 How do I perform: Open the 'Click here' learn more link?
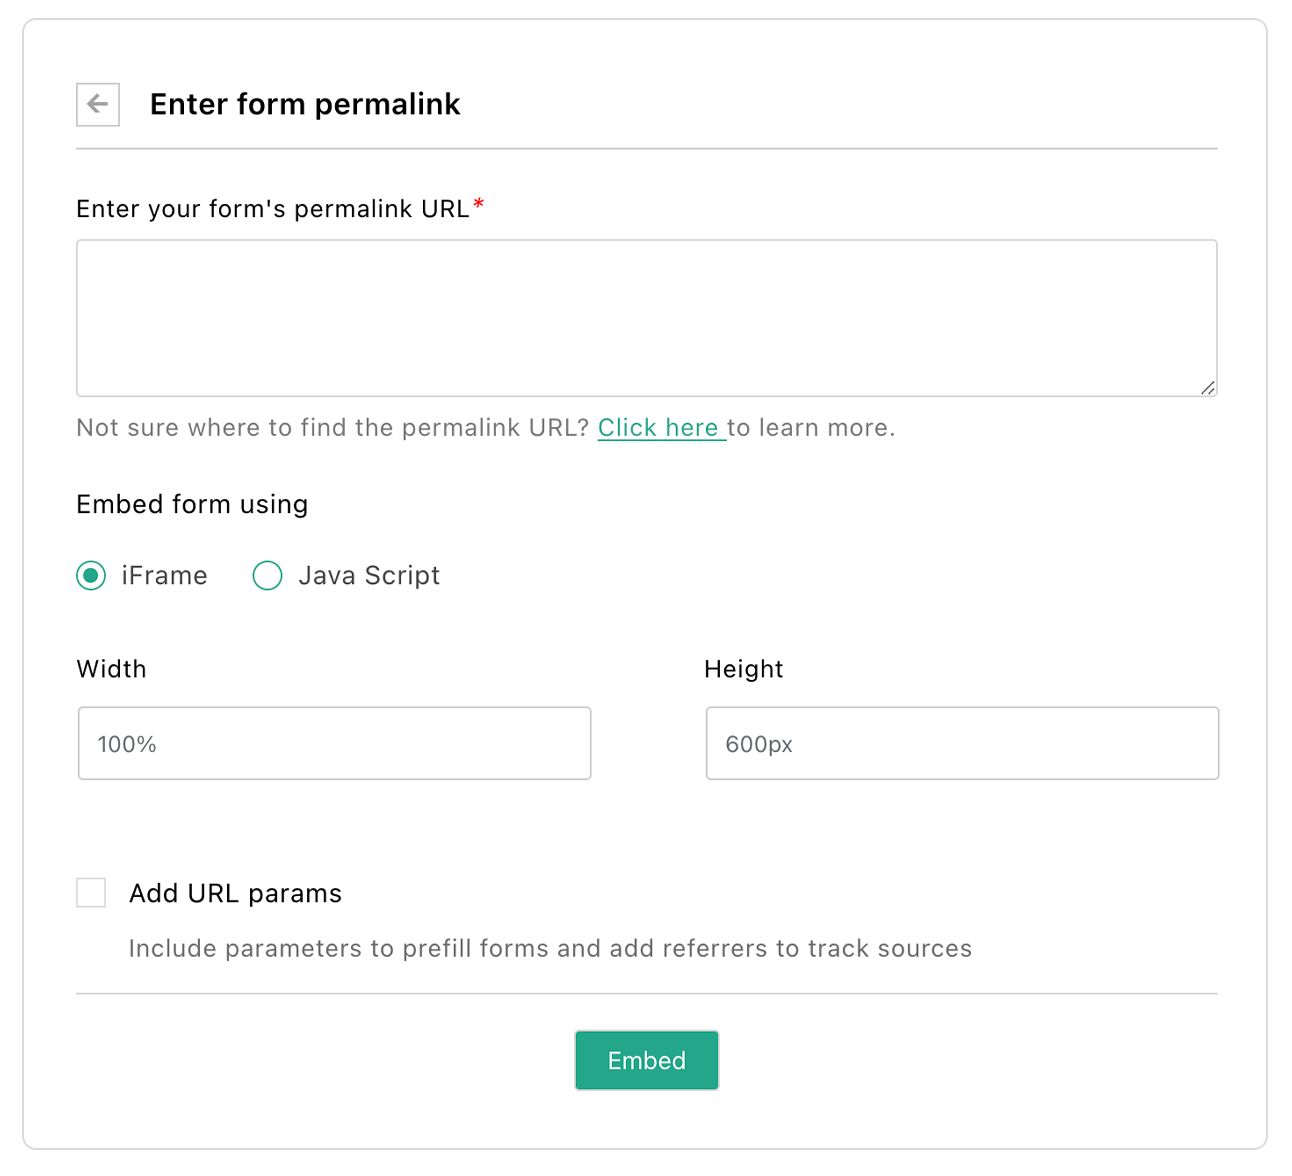tap(659, 428)
